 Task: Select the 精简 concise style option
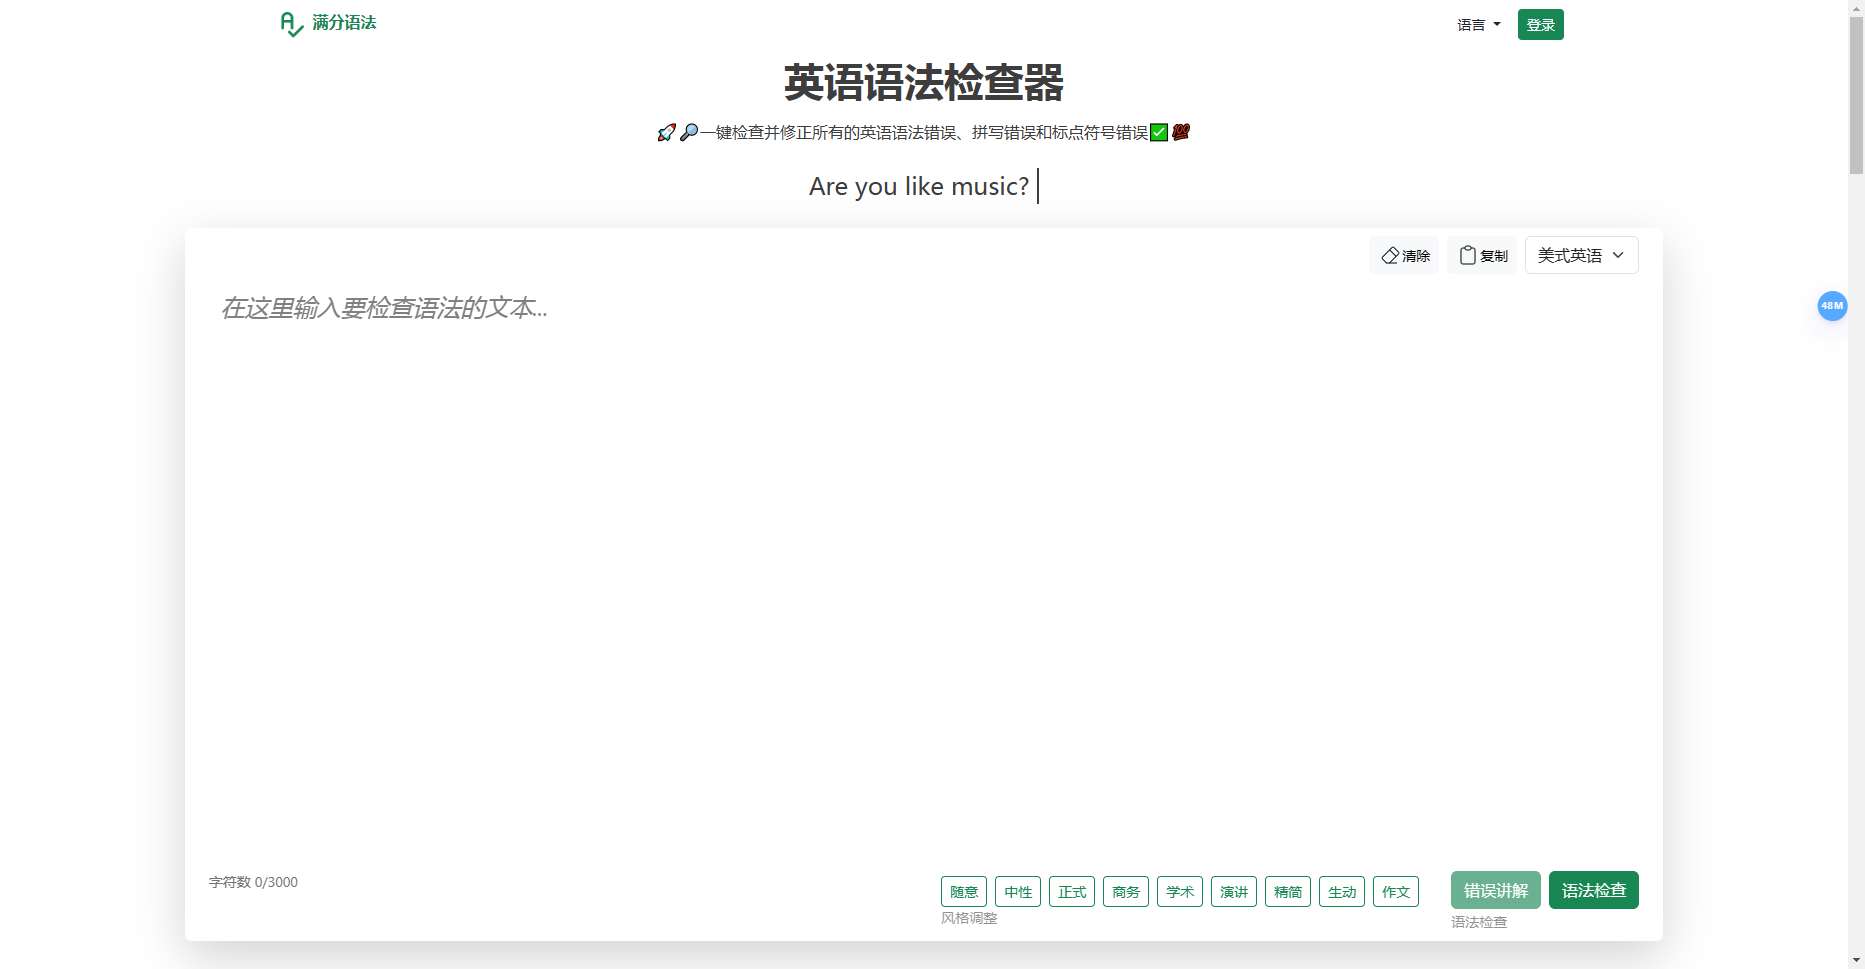point(1288,891)
